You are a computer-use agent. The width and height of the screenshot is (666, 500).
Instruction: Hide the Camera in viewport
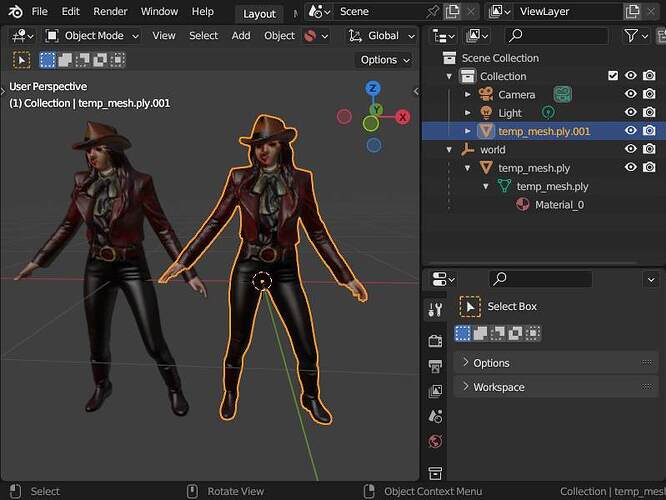pyautogui.click(x=631, y=93)
